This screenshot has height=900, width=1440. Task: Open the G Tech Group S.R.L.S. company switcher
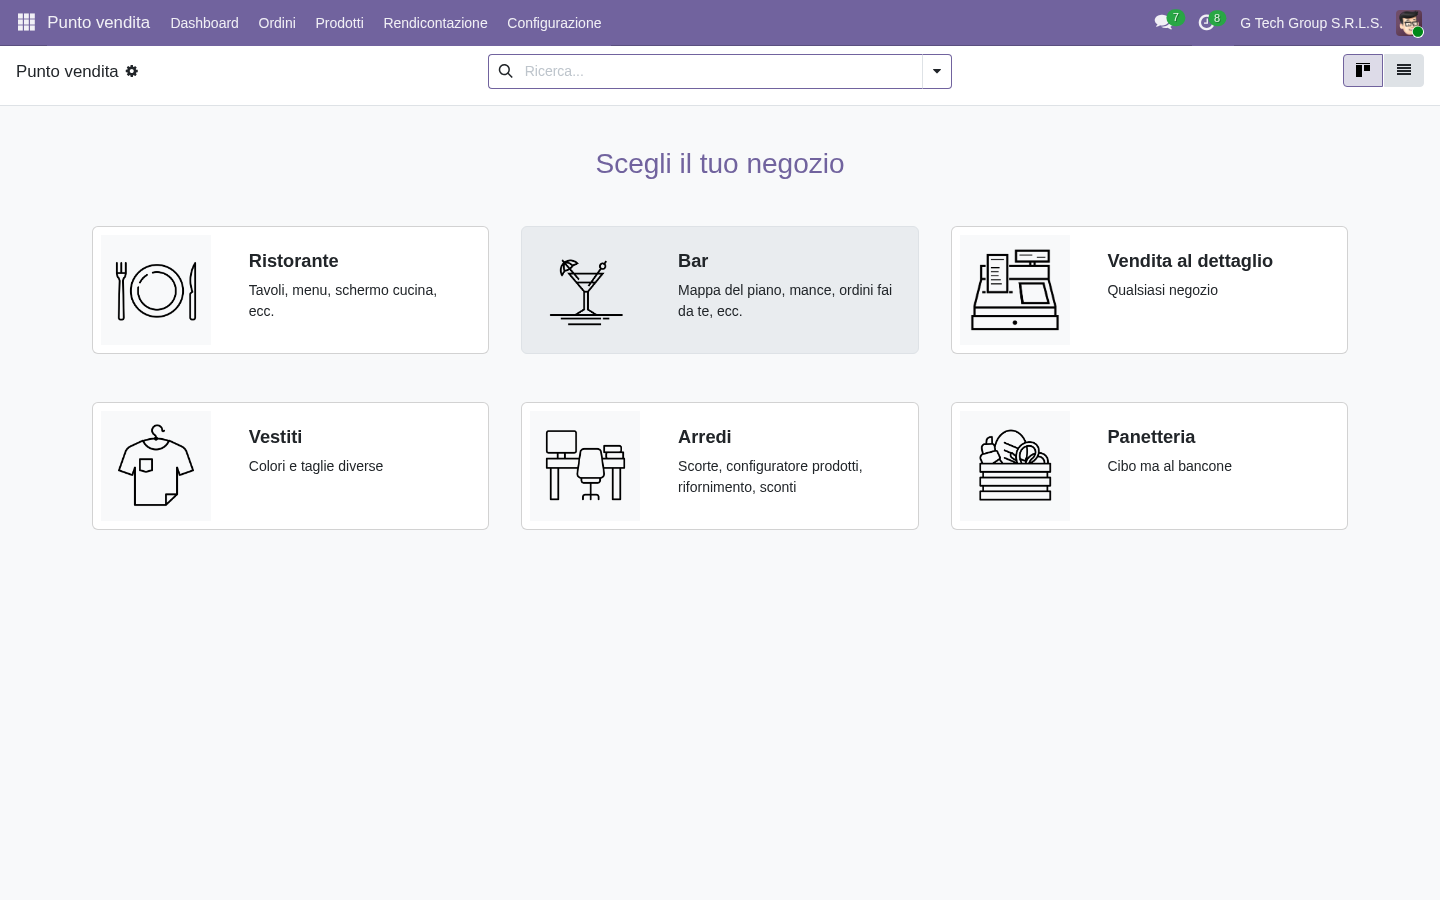point(1311,23)
